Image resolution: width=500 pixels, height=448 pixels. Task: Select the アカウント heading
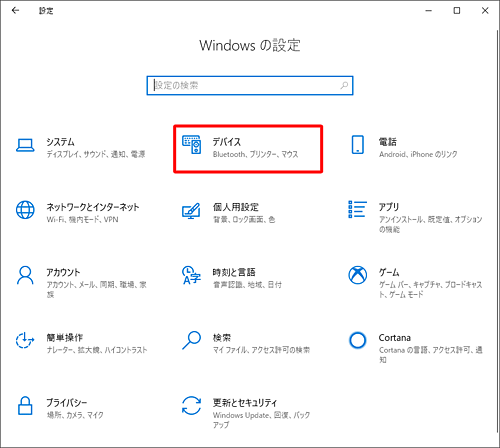point(63,272)
